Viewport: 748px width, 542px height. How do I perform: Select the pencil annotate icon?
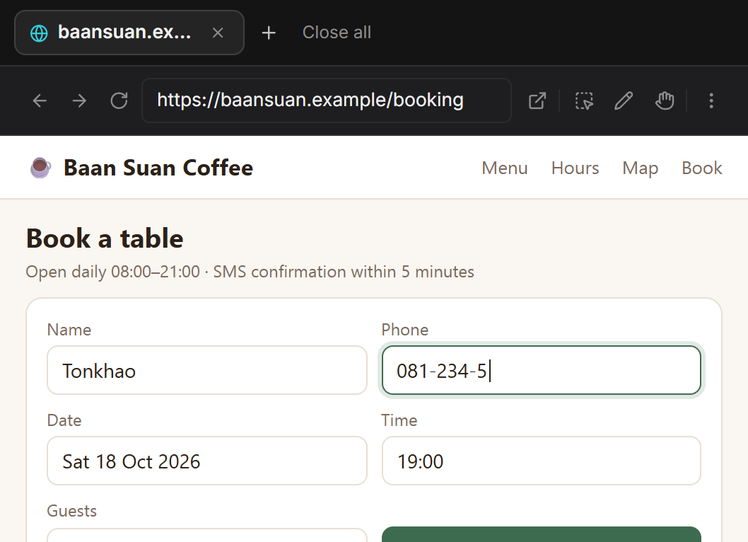click(x=623, y=101)
